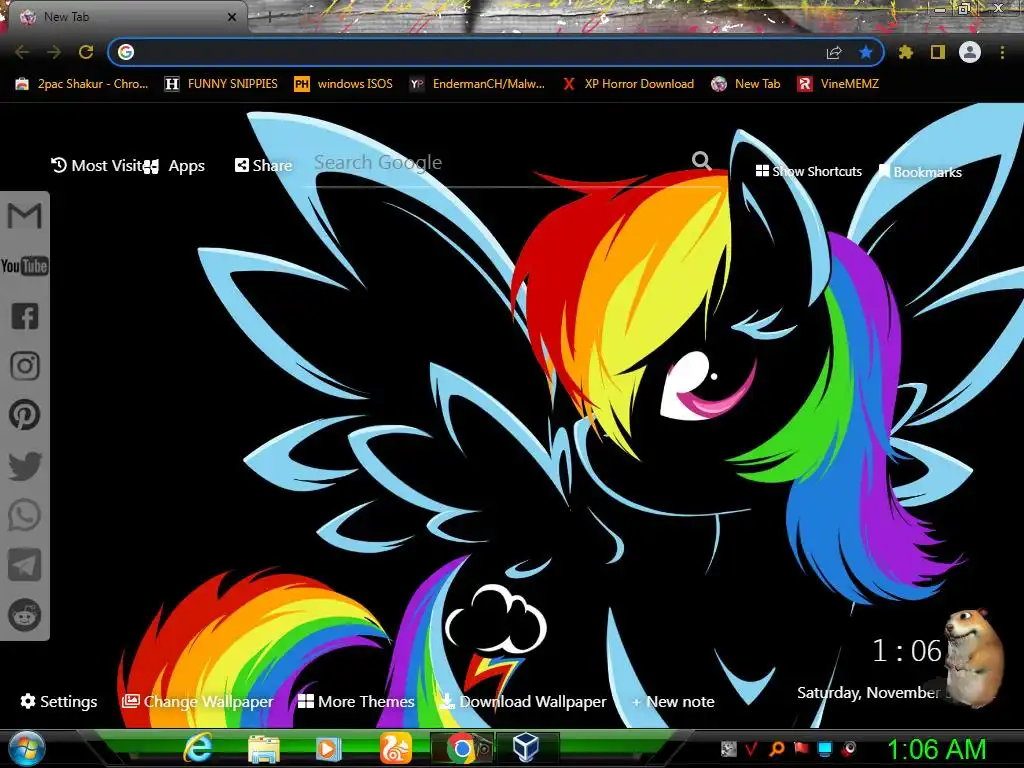Click the Share button
The width and height of the screenshot is (1024, 768).
click(x=263, y=165)
